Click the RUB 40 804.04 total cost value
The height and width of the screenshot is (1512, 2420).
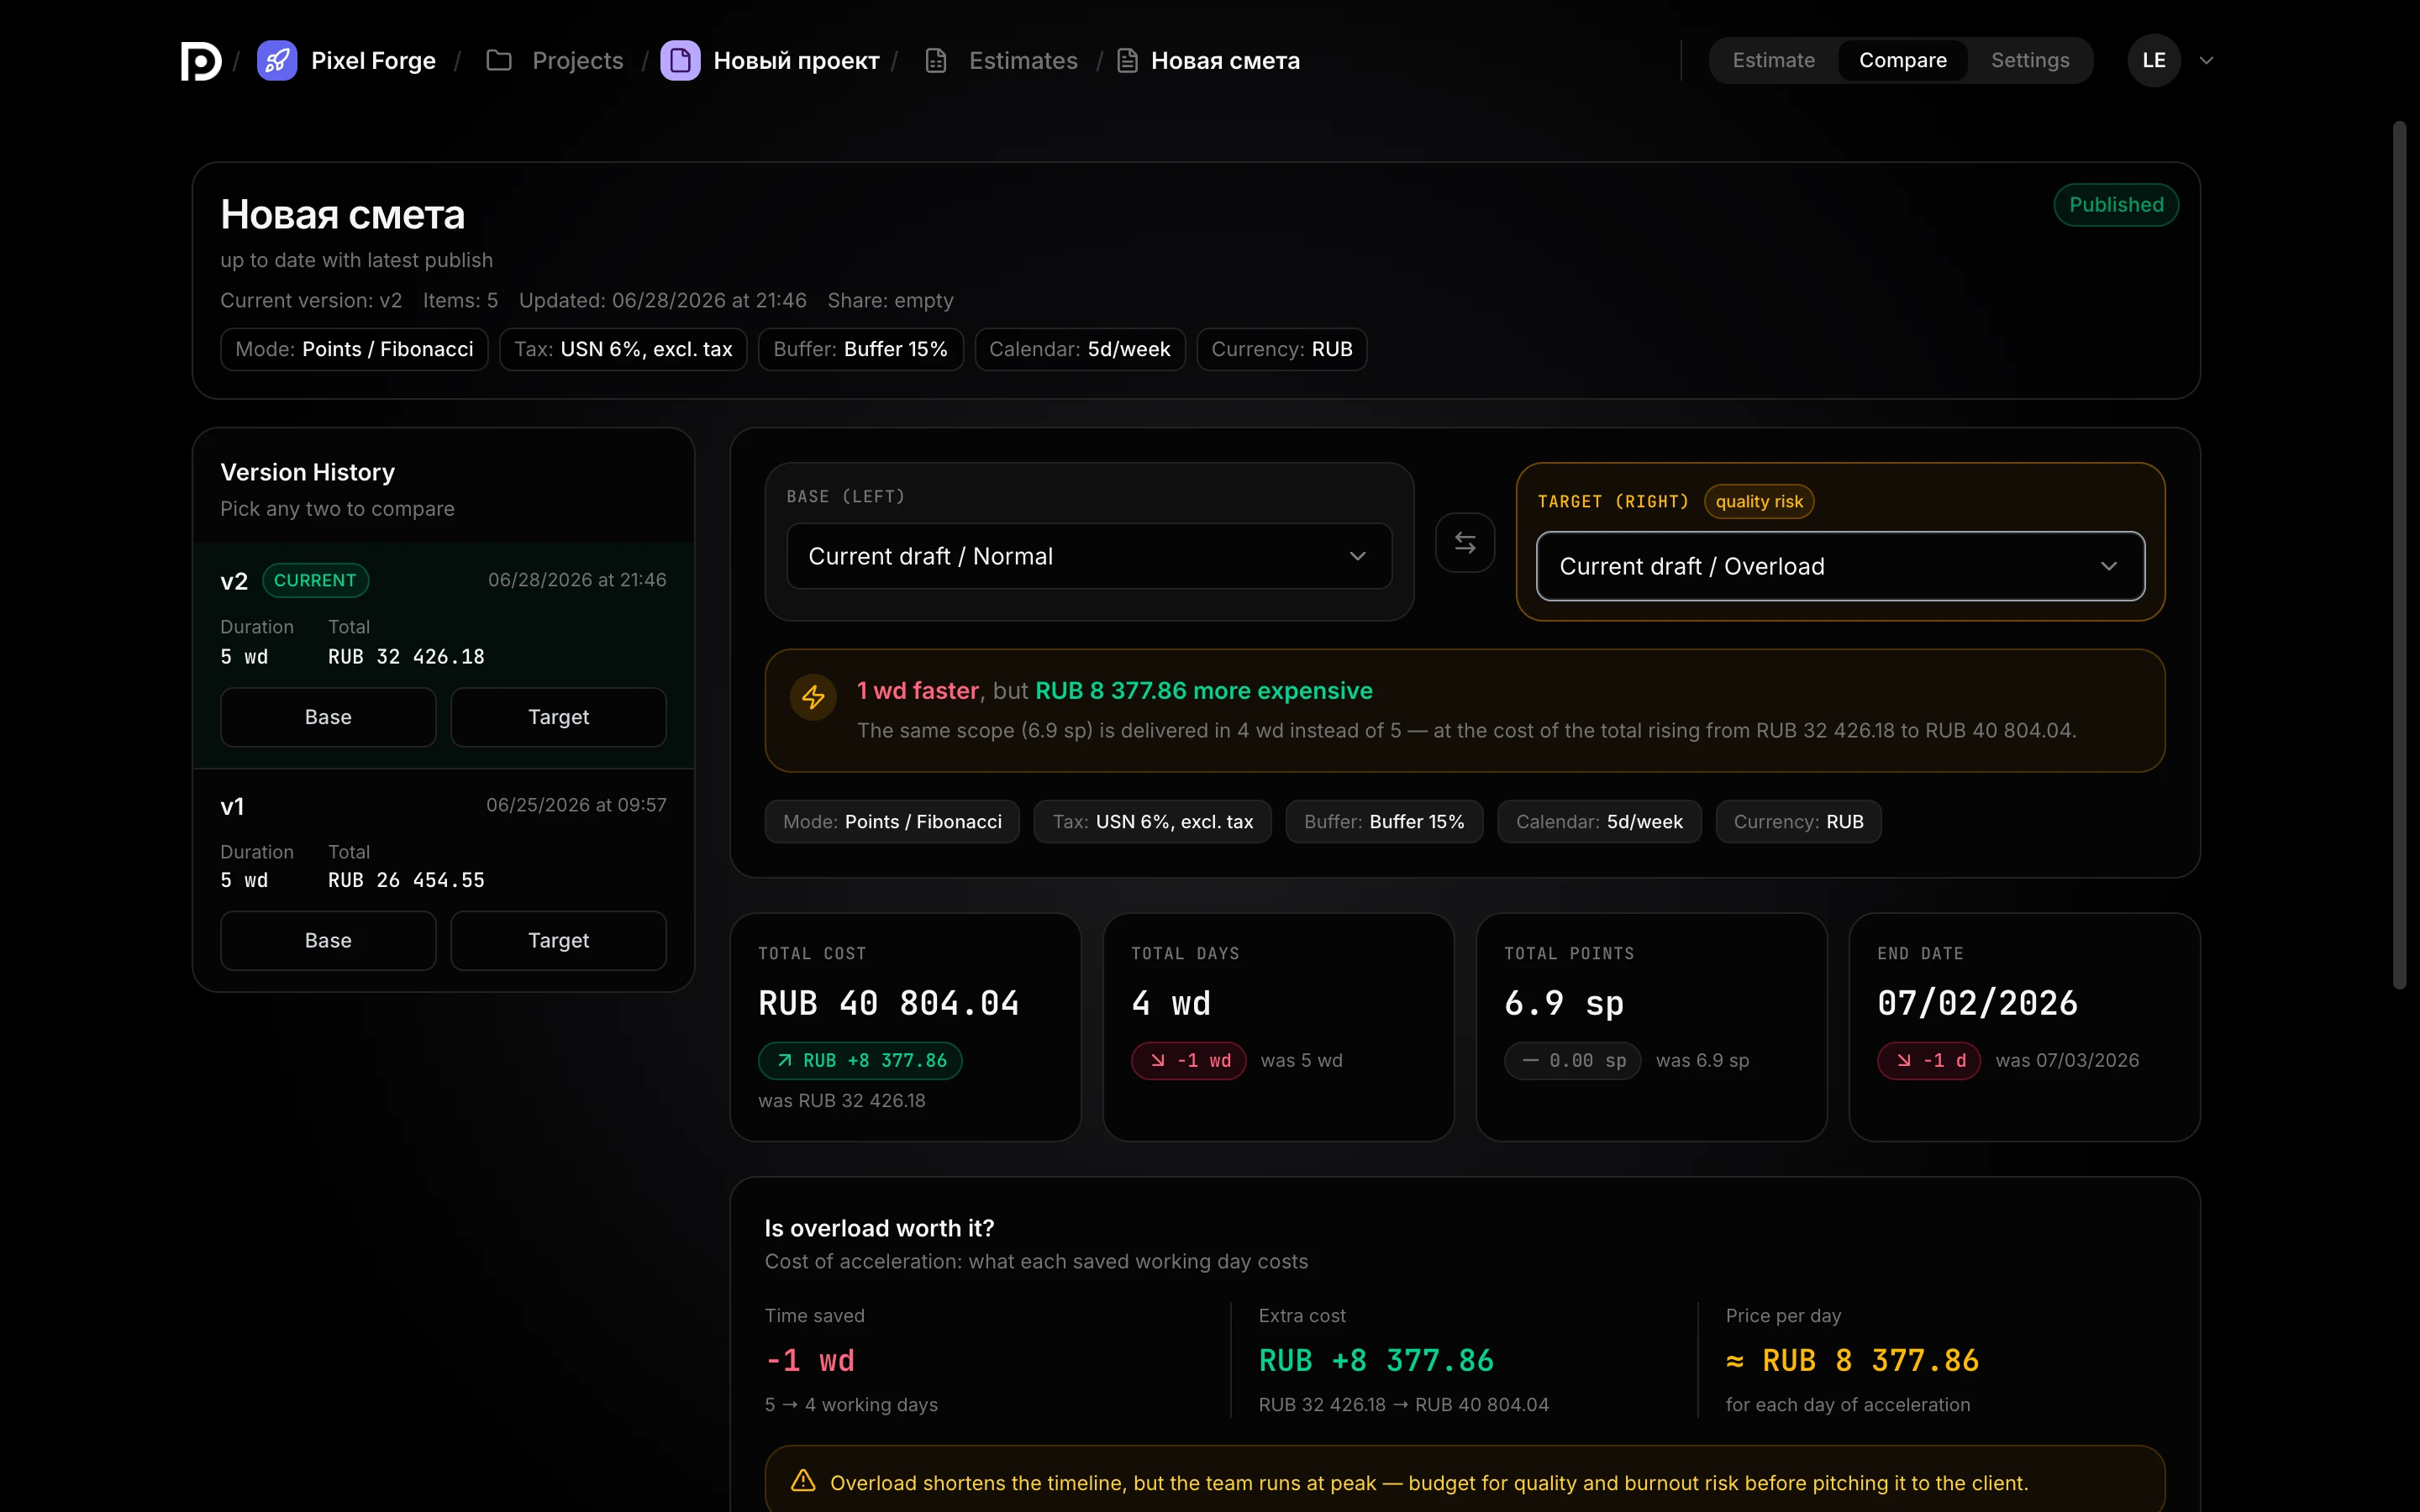click(888, 1003)
